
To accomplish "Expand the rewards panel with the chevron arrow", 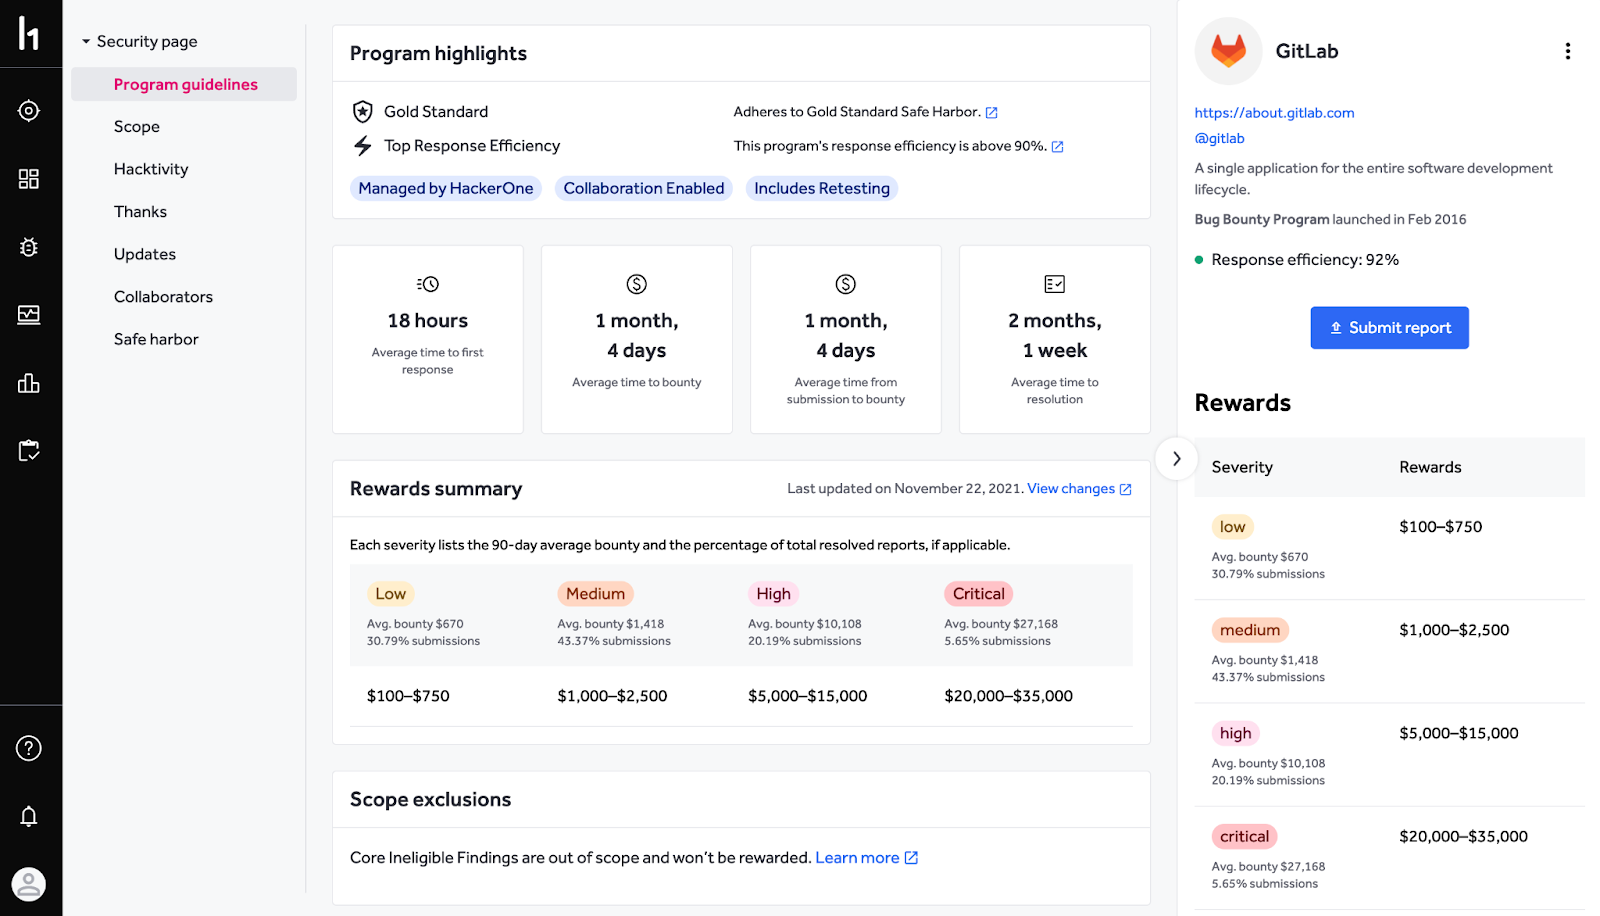I will (1176, 458).
